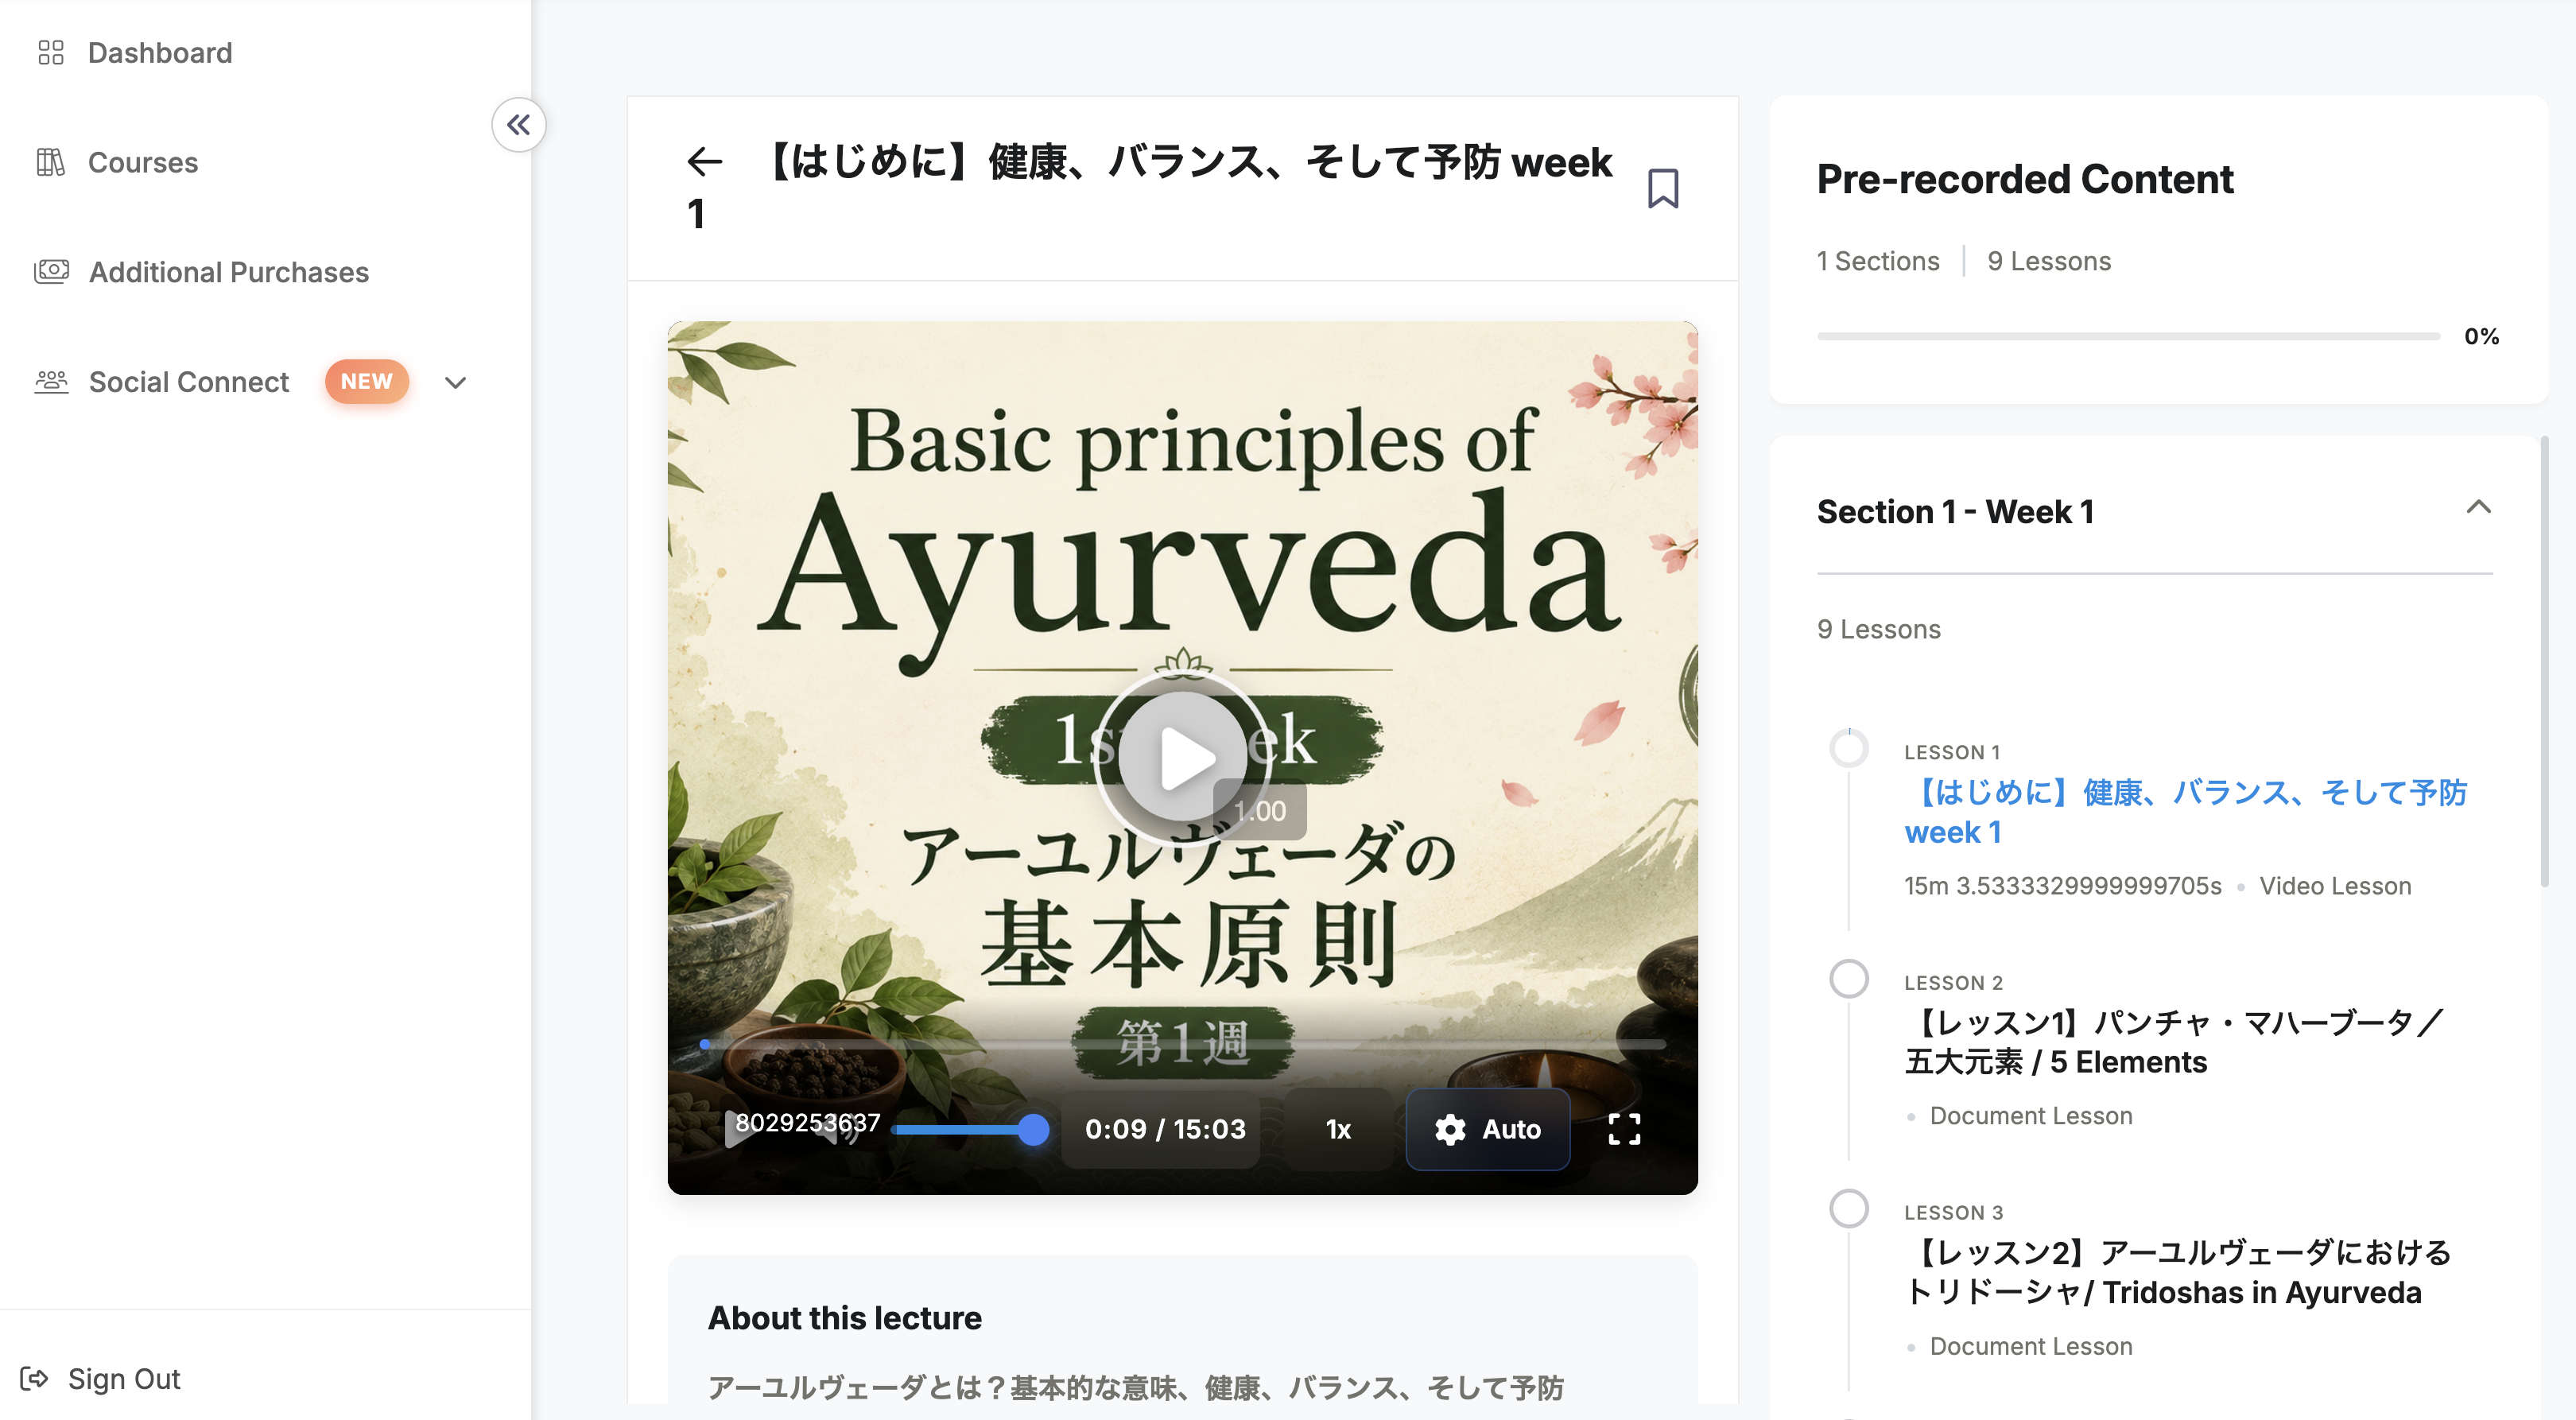Click Section 1 - Week 1 heading
The image size is (2576, 1420).
(x=1955, y=512)
